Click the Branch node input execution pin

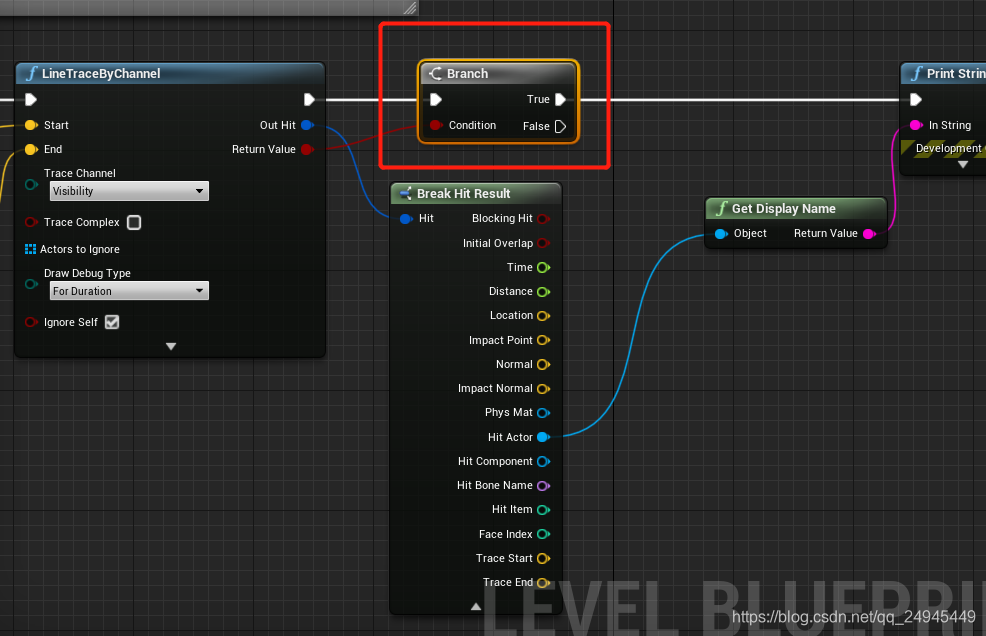(x=436, y=99)
